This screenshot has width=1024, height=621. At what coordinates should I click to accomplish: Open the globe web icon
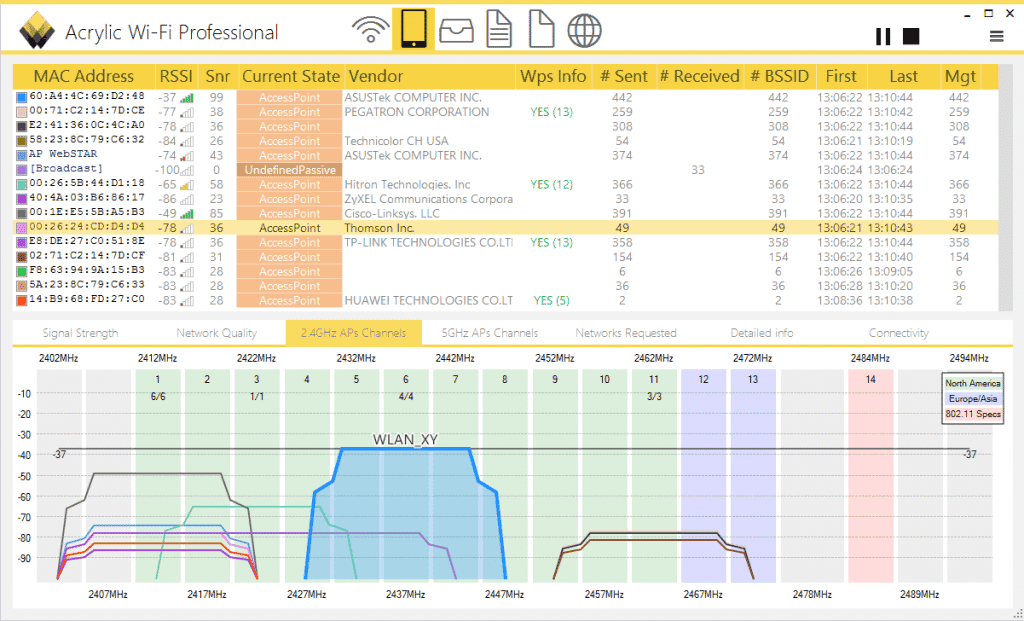584,30
